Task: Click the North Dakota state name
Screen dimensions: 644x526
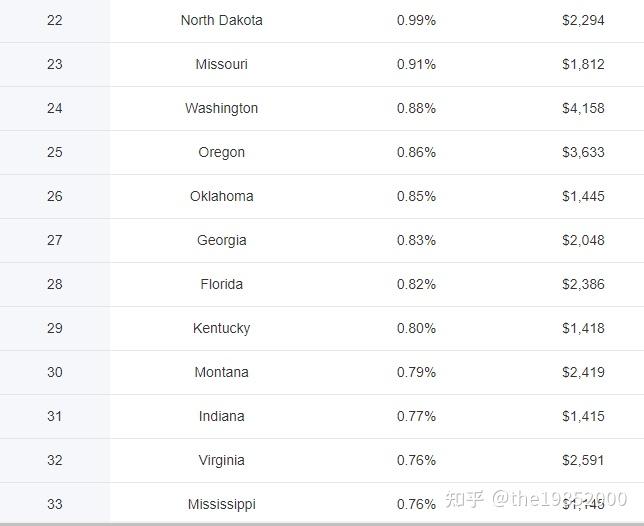Action: tap(222, 20)
